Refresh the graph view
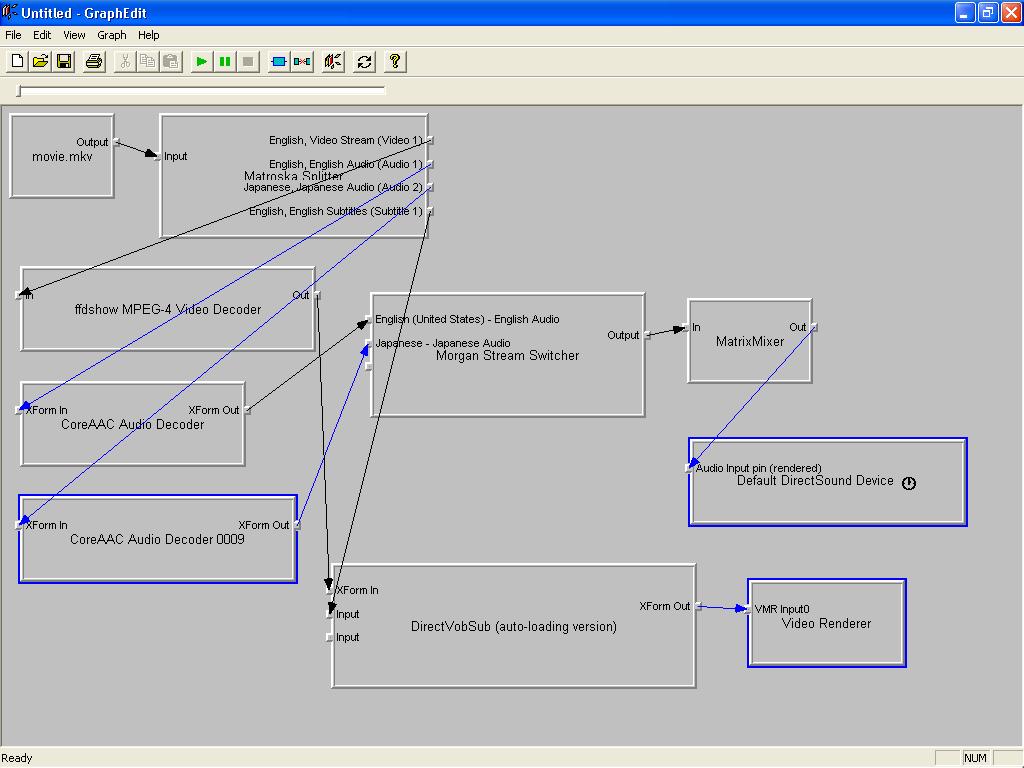The height and width of the screenshot is (768, 1024). point(364,61)
